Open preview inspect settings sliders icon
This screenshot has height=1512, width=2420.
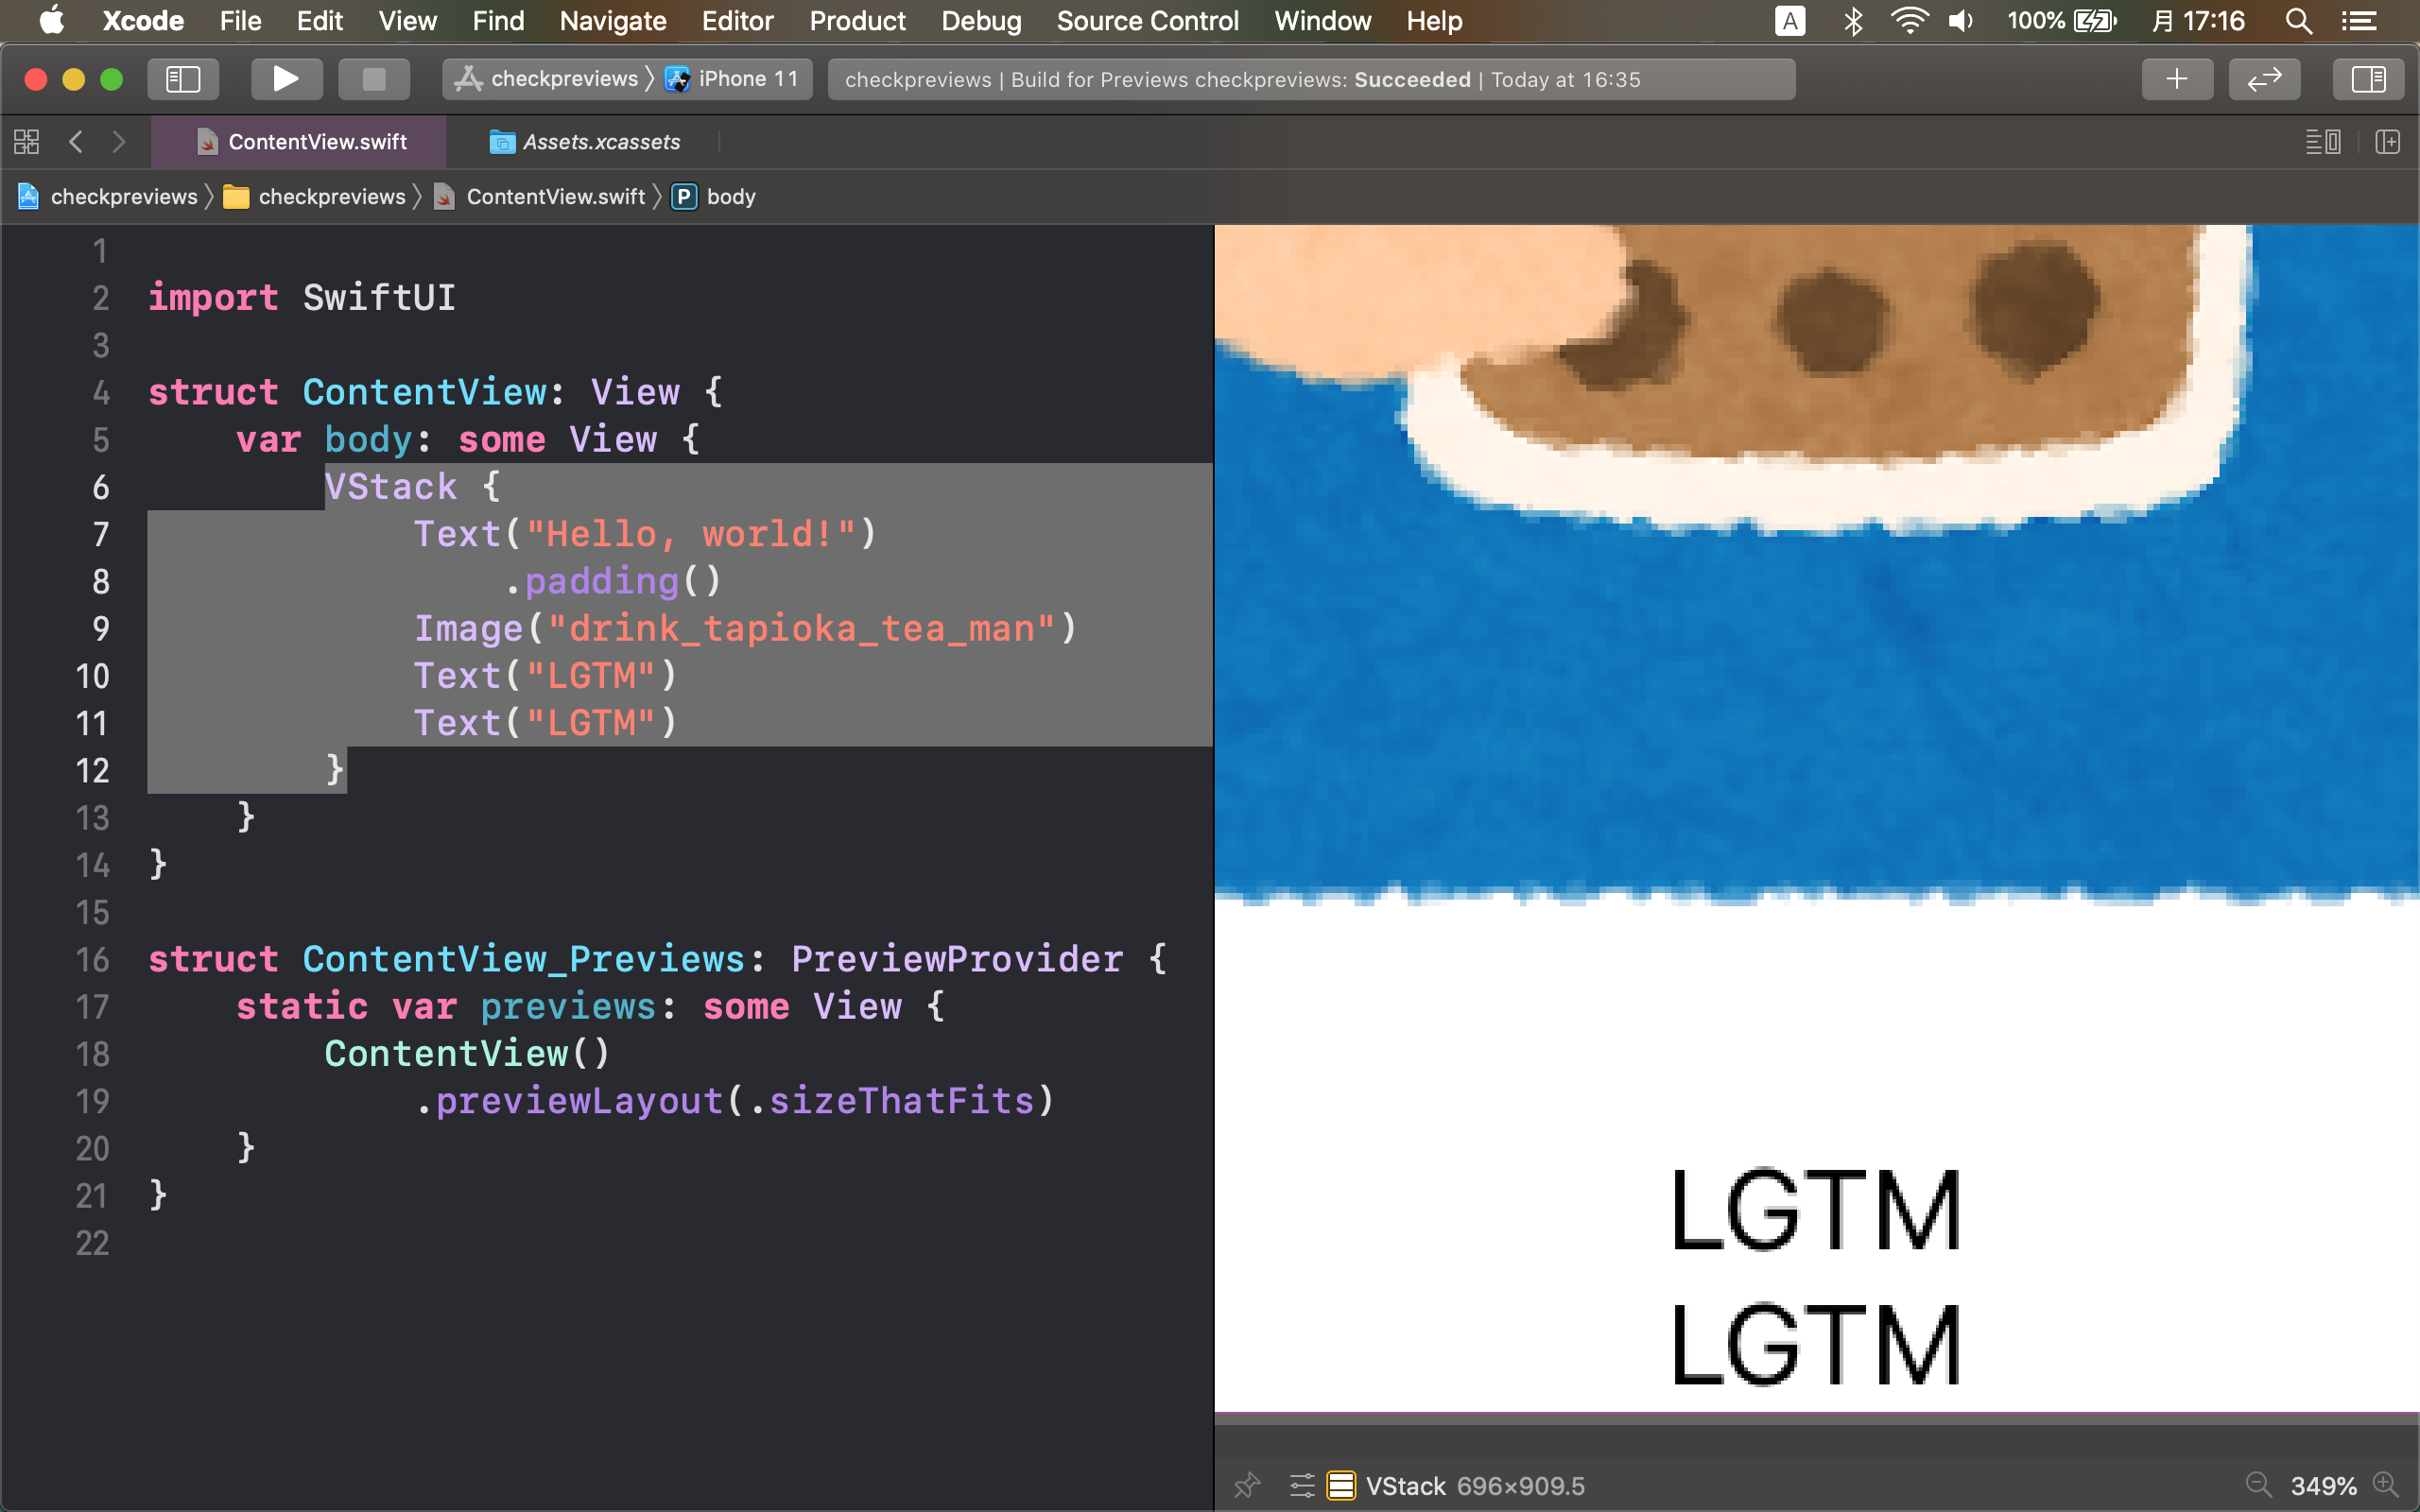1301,1485
